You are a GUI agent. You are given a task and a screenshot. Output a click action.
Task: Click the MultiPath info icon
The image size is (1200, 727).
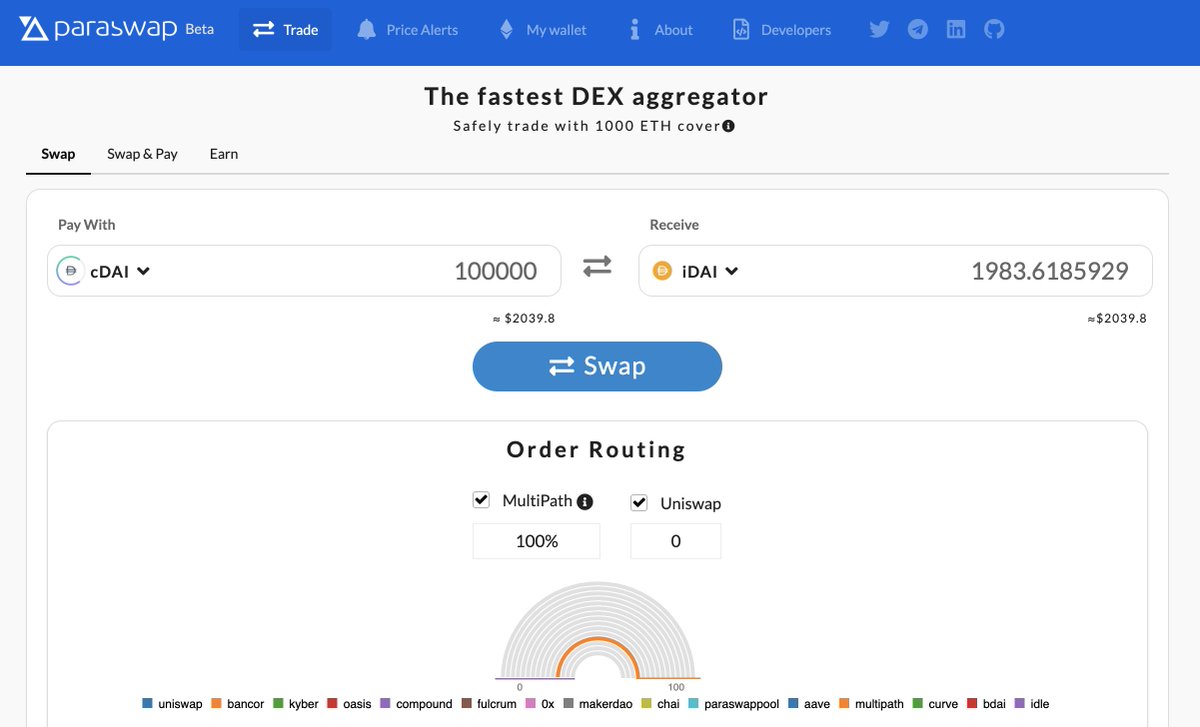pyautogui.click(x=585, y=502)
